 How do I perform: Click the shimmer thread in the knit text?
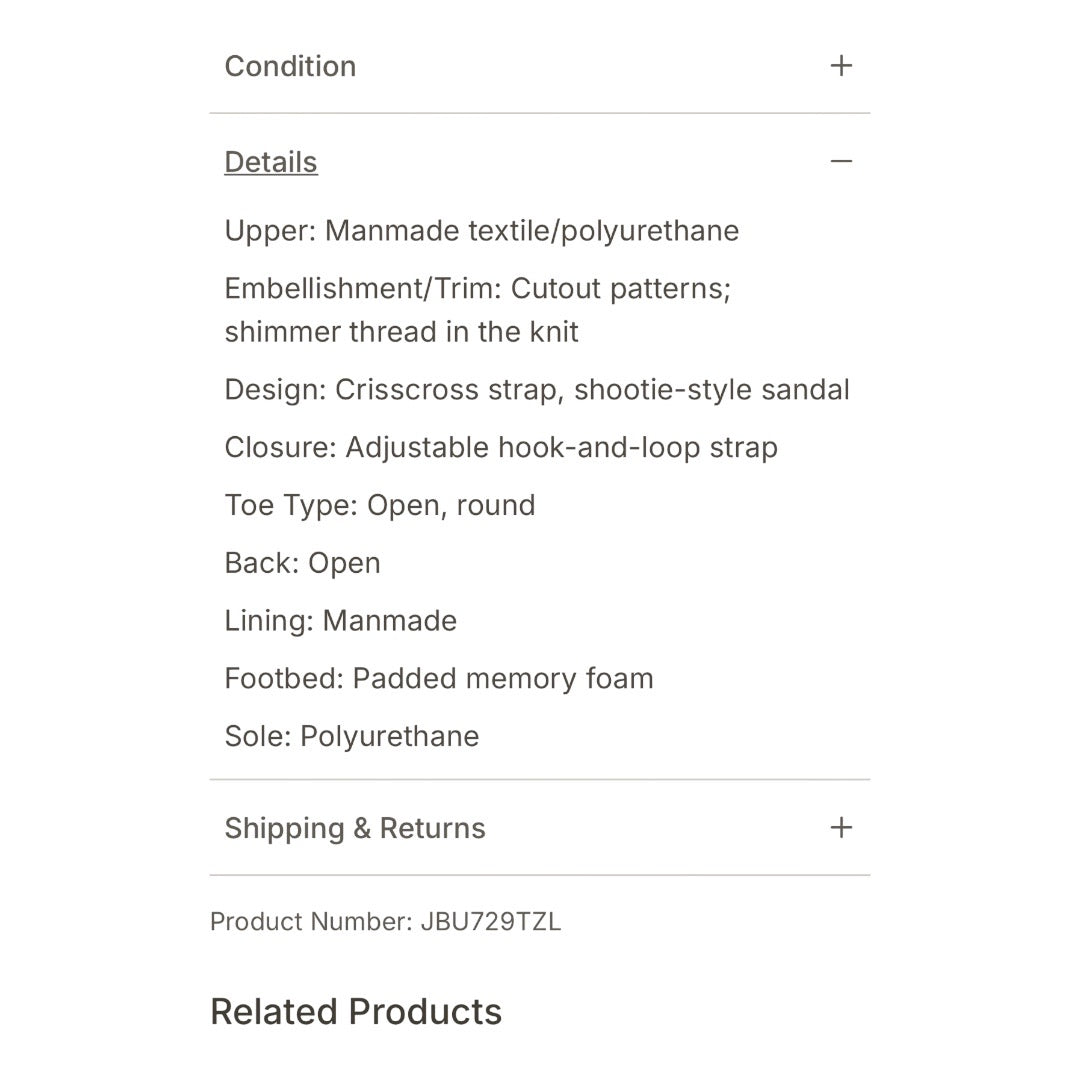click(x=401, y=332)
